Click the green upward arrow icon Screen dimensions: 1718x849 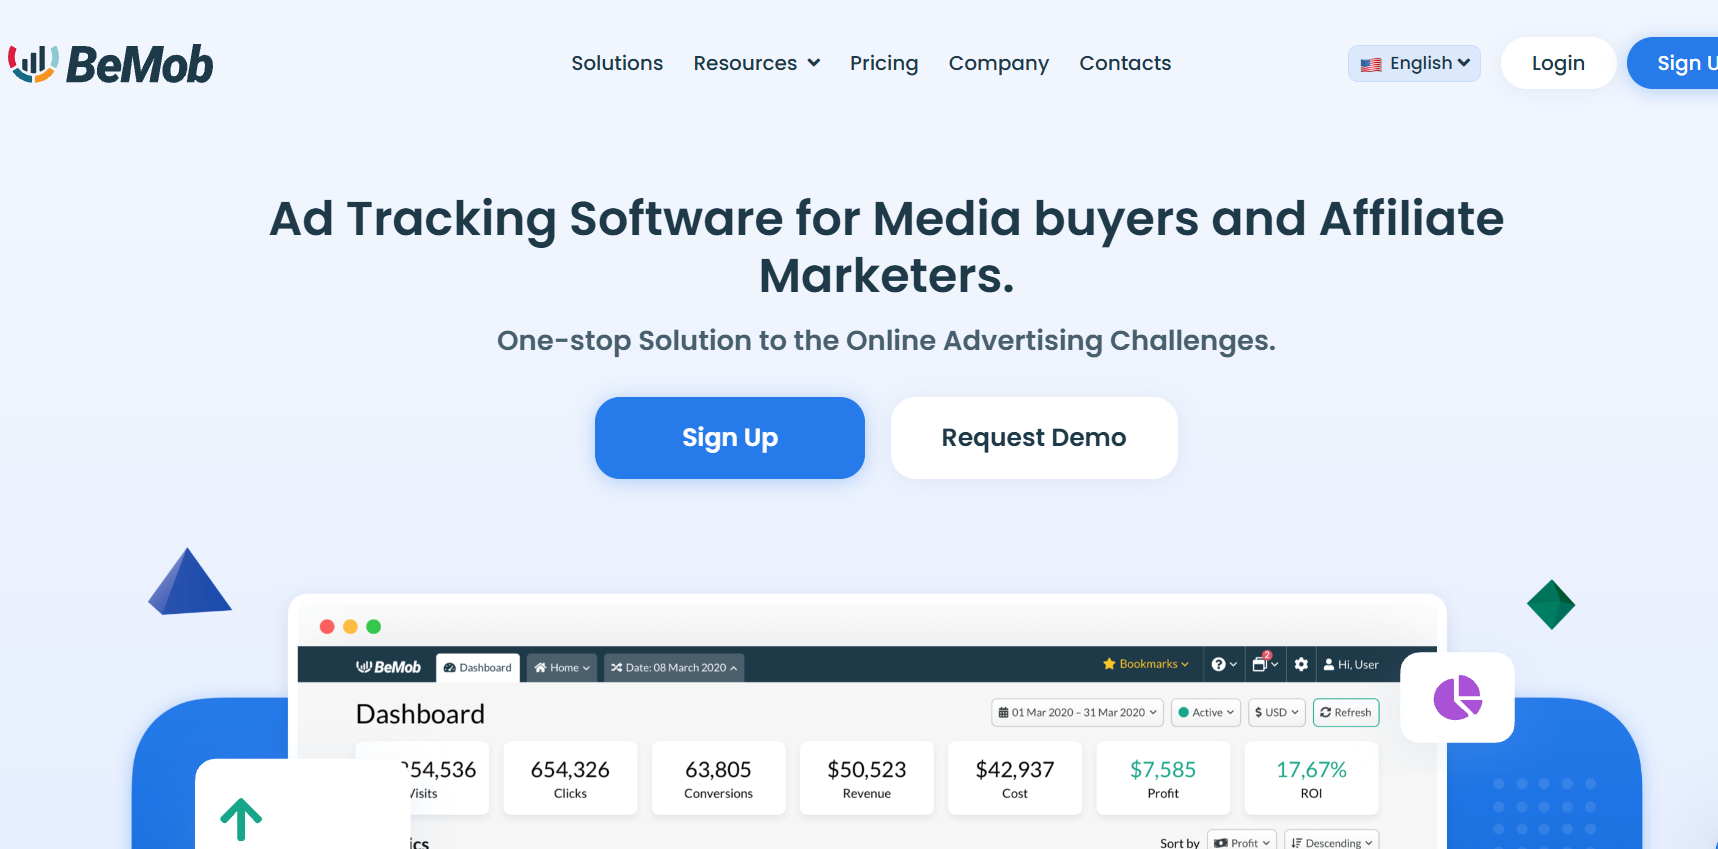point(241,819)
